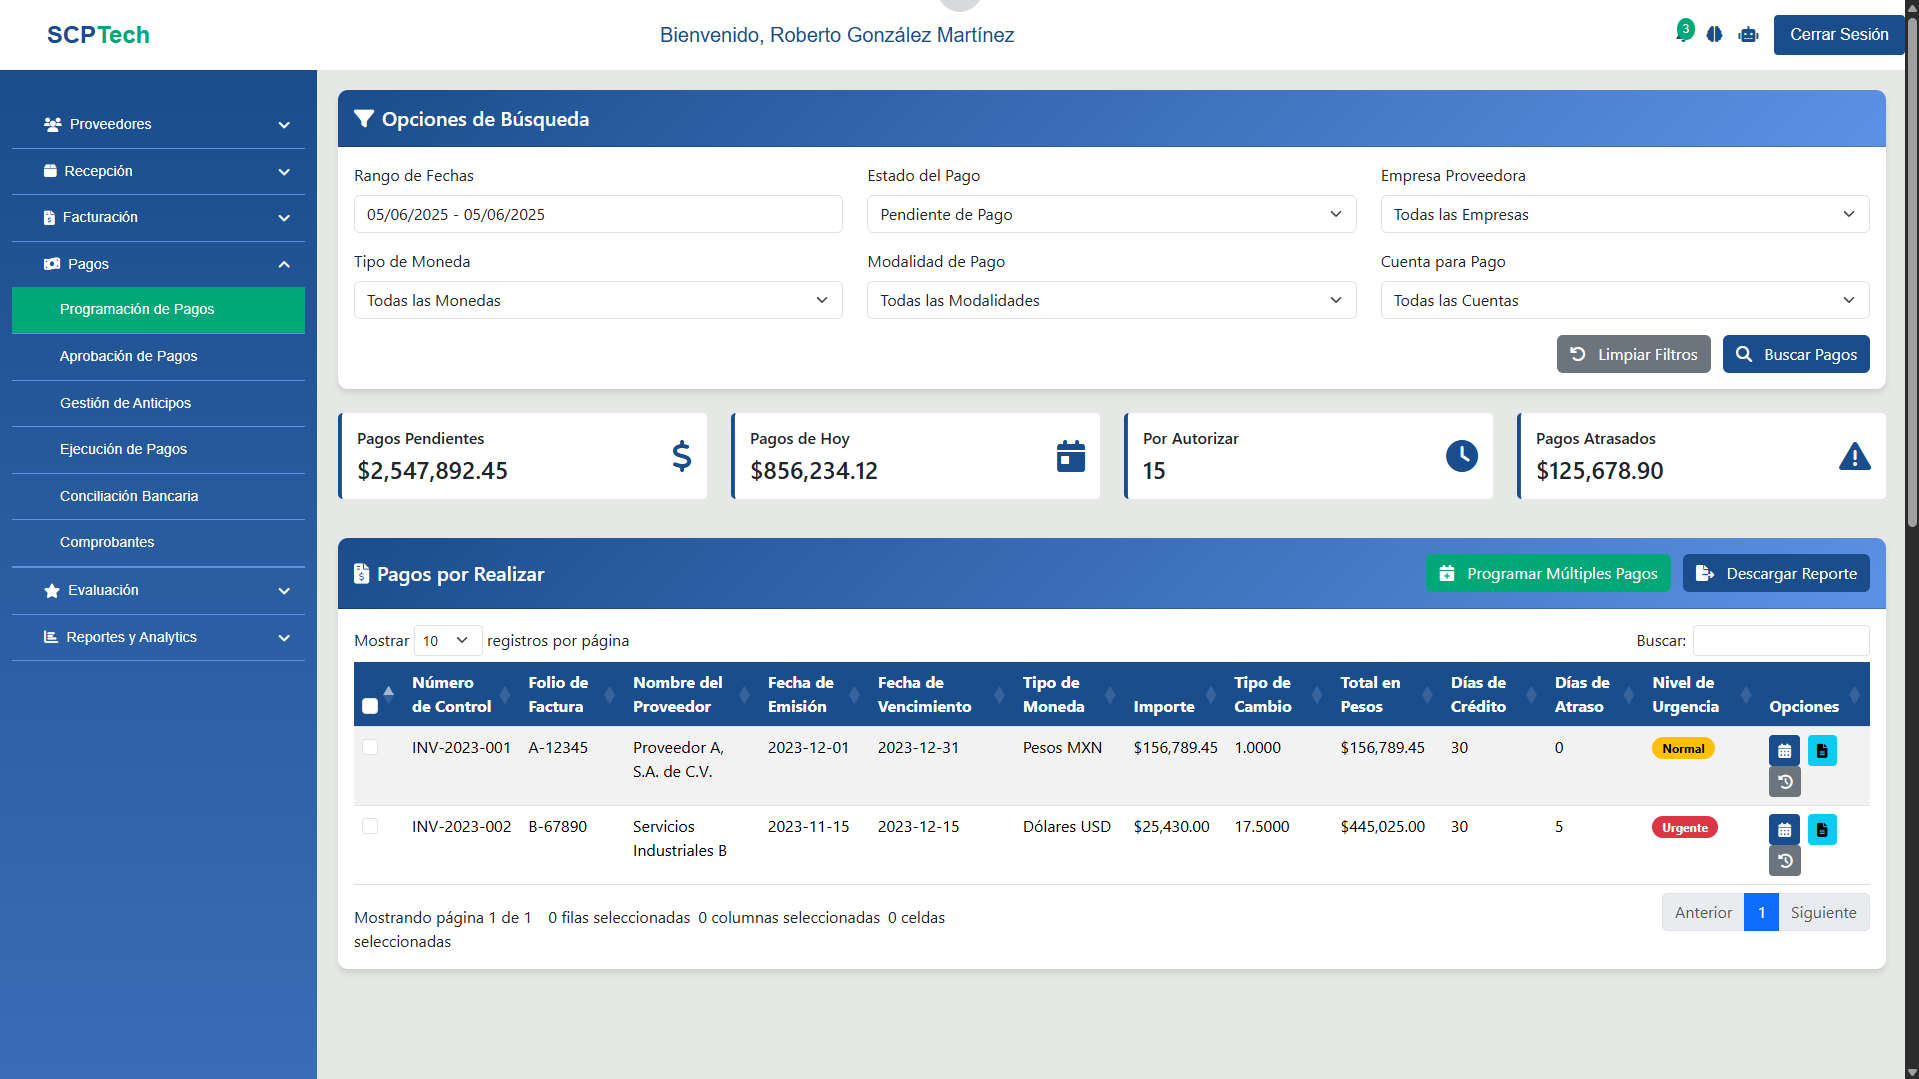
Task: View history icon for INV-2023-002
Action: point(1784,860)
